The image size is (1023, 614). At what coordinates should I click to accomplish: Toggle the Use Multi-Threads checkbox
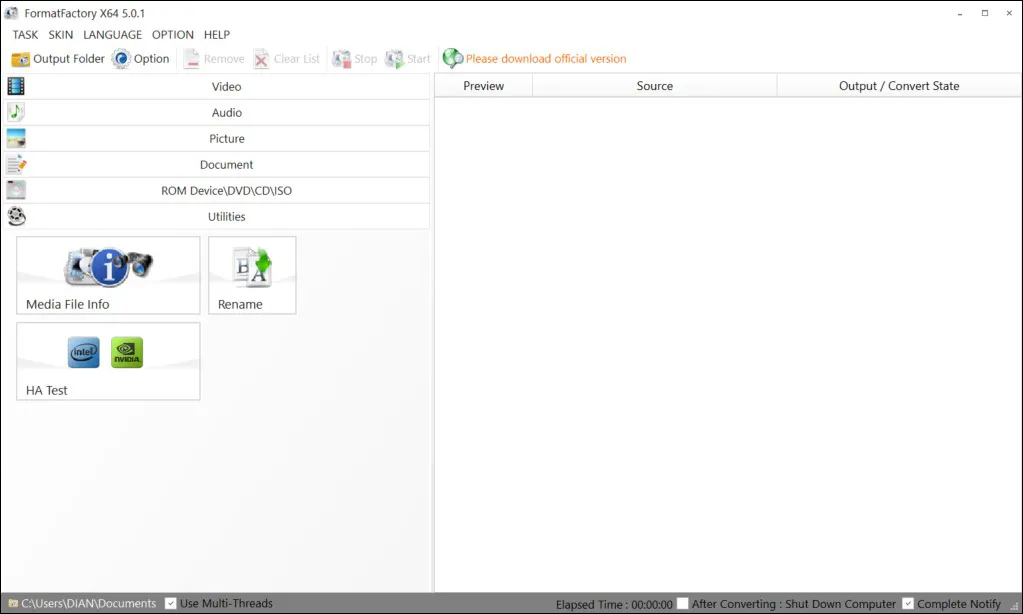(171, 603)
